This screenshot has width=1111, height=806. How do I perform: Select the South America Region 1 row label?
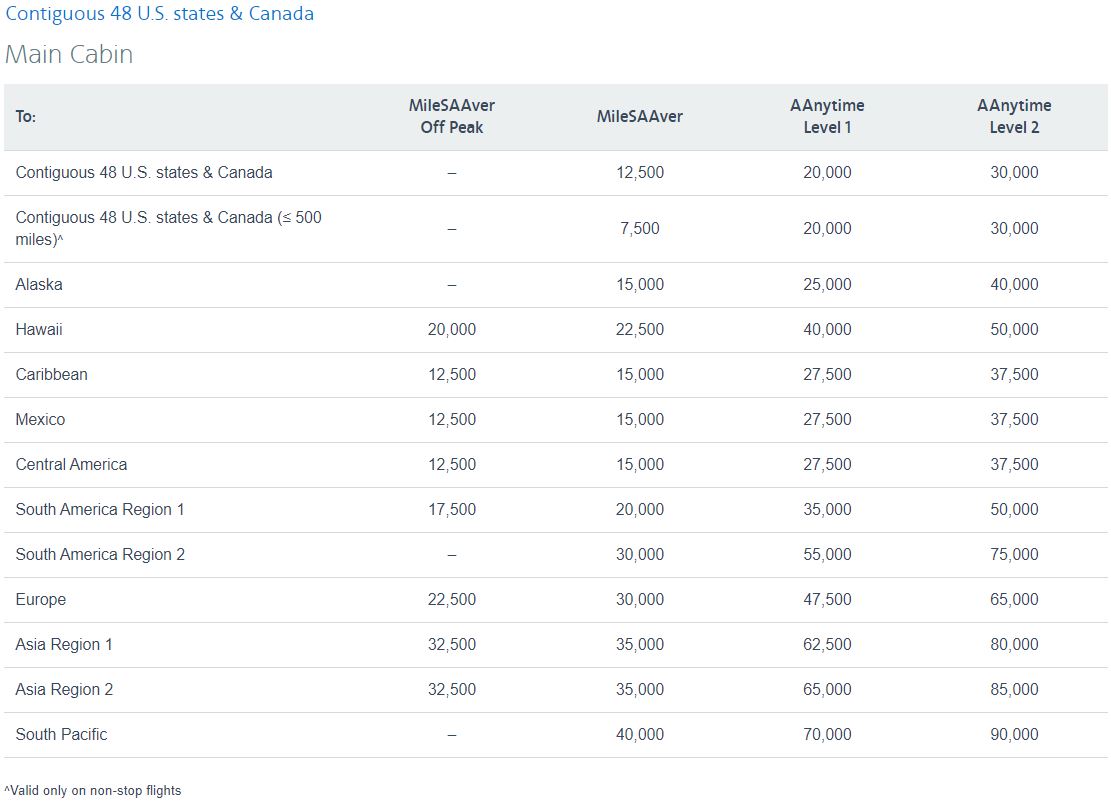100,509
